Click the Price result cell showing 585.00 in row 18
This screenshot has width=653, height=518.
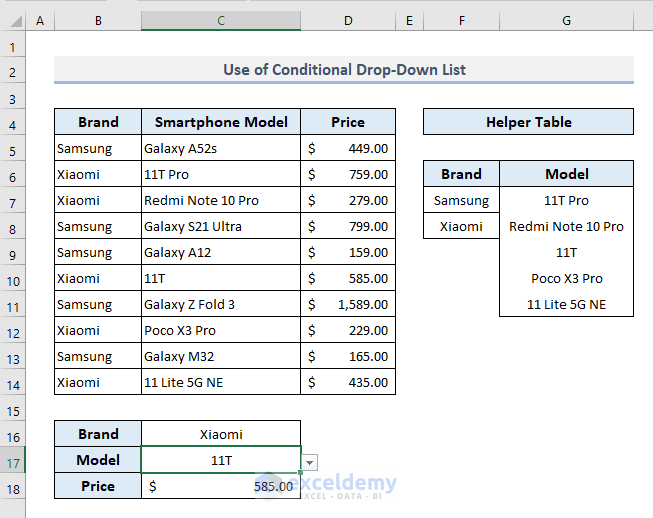[221, 486]
